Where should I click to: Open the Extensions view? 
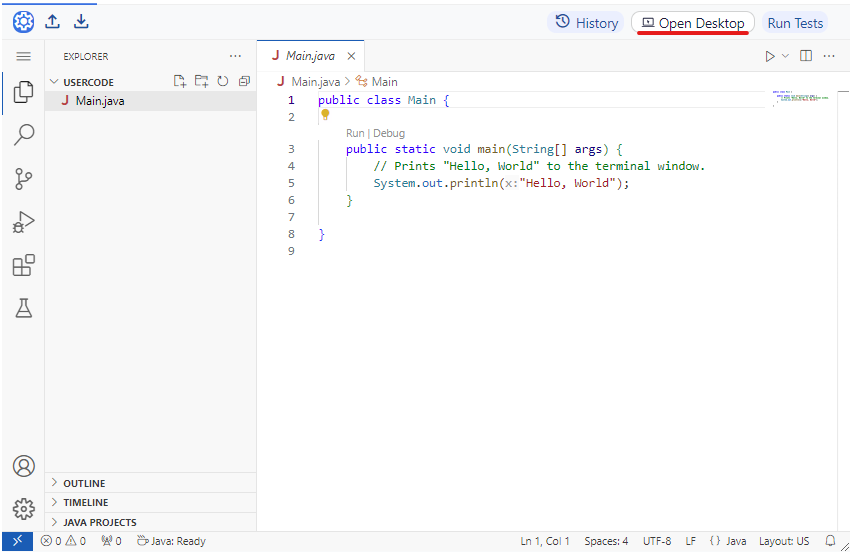click(23, 266)
